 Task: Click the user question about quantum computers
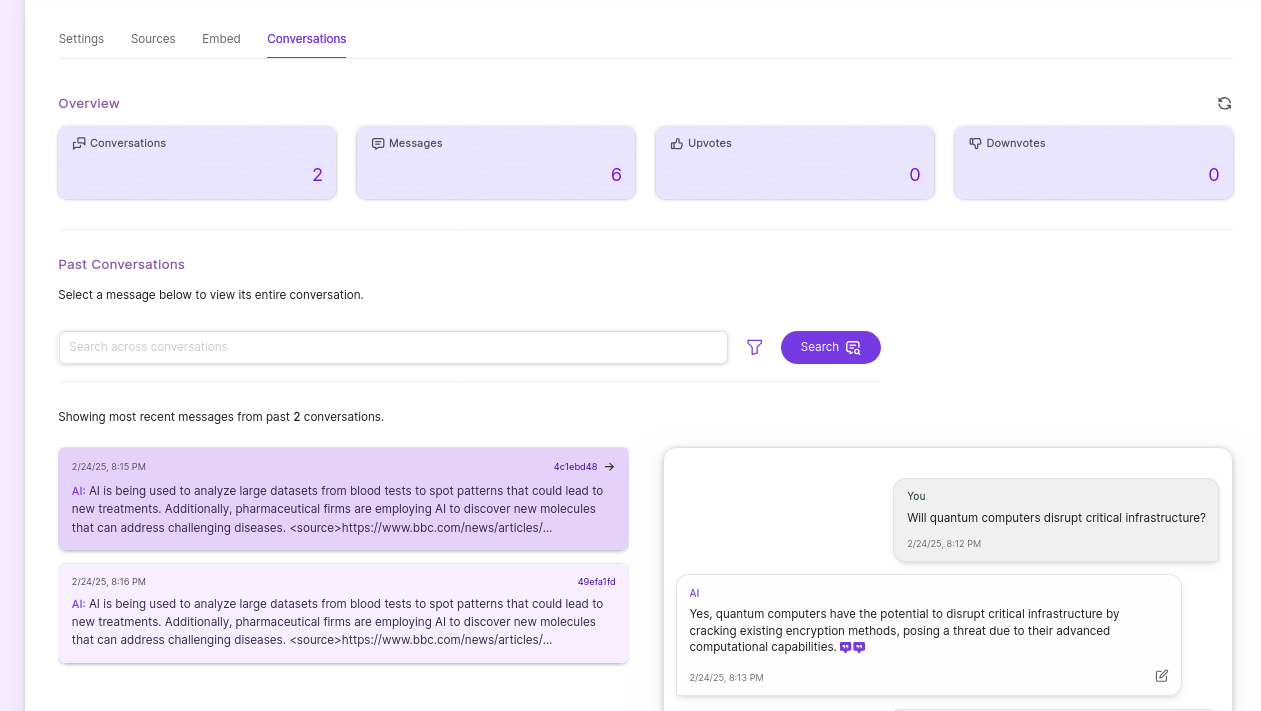pos(1056,518)
